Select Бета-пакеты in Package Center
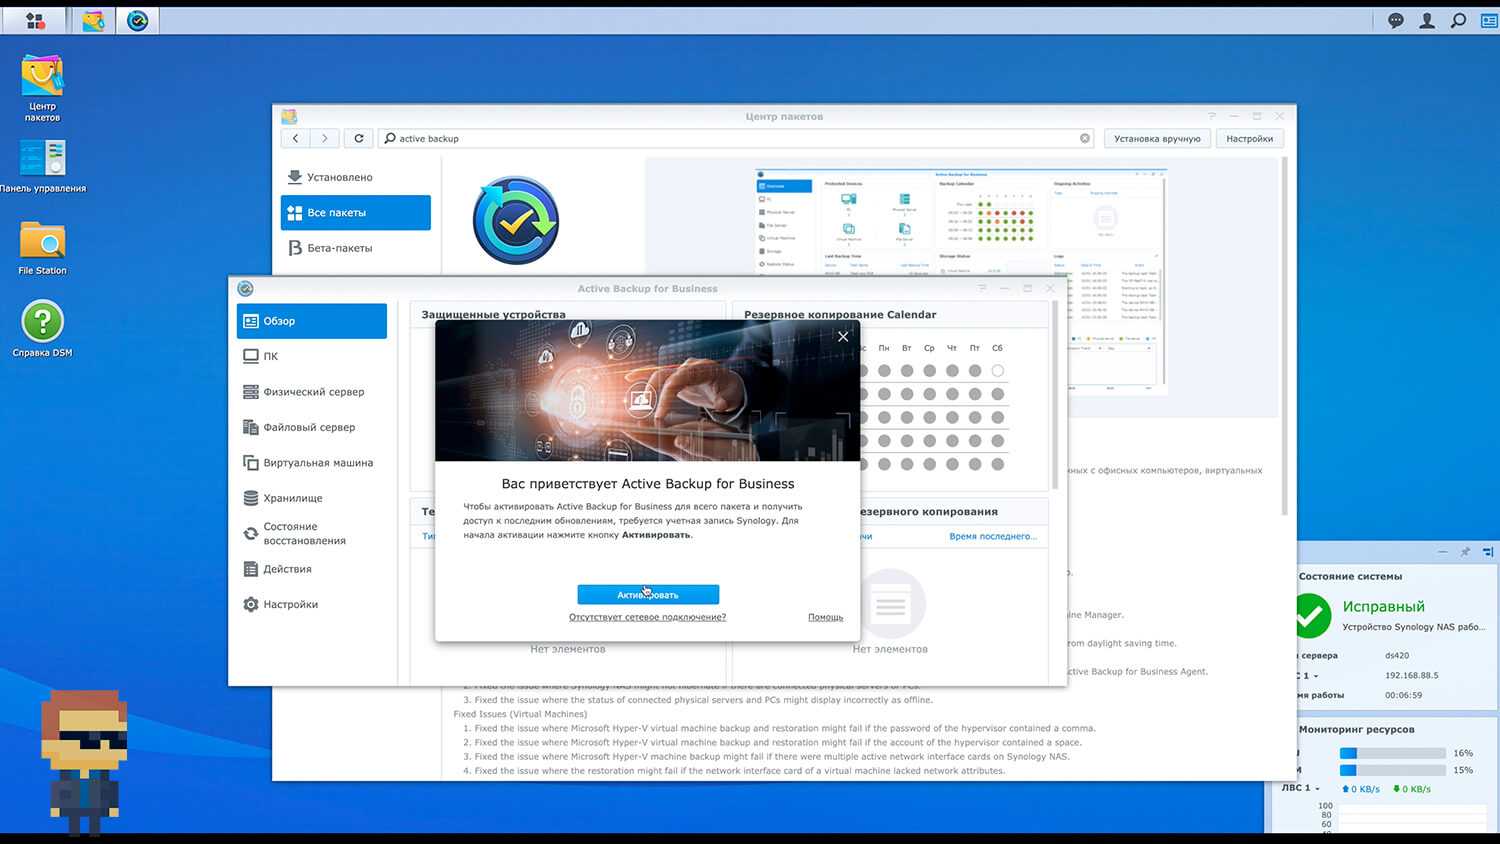Image resolution: width=1500 pixels, height=844 pixels. tap(339, 248)
